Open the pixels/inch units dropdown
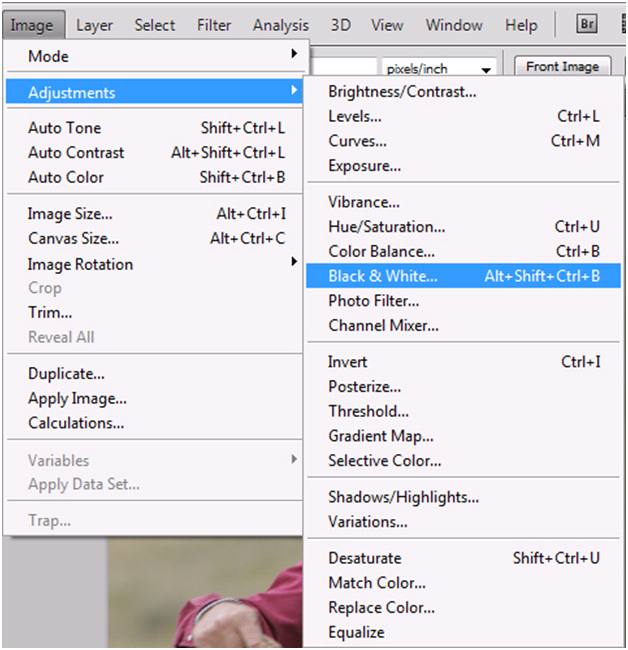 (439, 68)
